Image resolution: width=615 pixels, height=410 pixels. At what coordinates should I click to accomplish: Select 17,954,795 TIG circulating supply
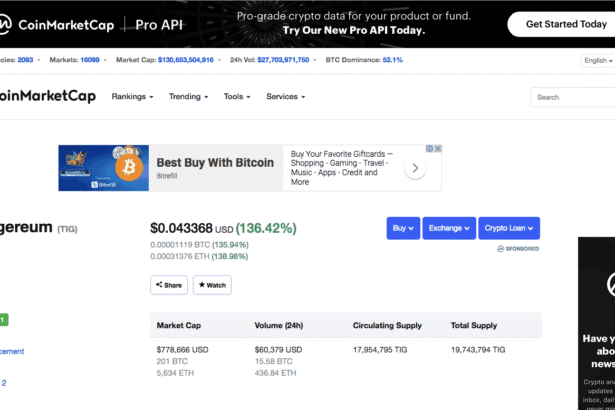[x=380, y=350]
